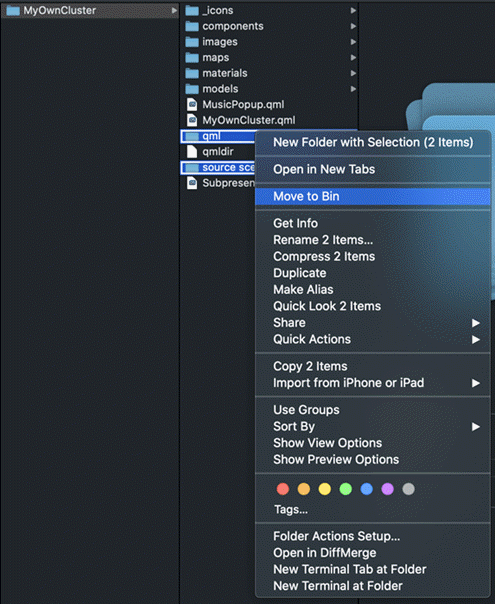Apply the gray tag color
This screenshot has height=604, width=495.
coord(408,489)
